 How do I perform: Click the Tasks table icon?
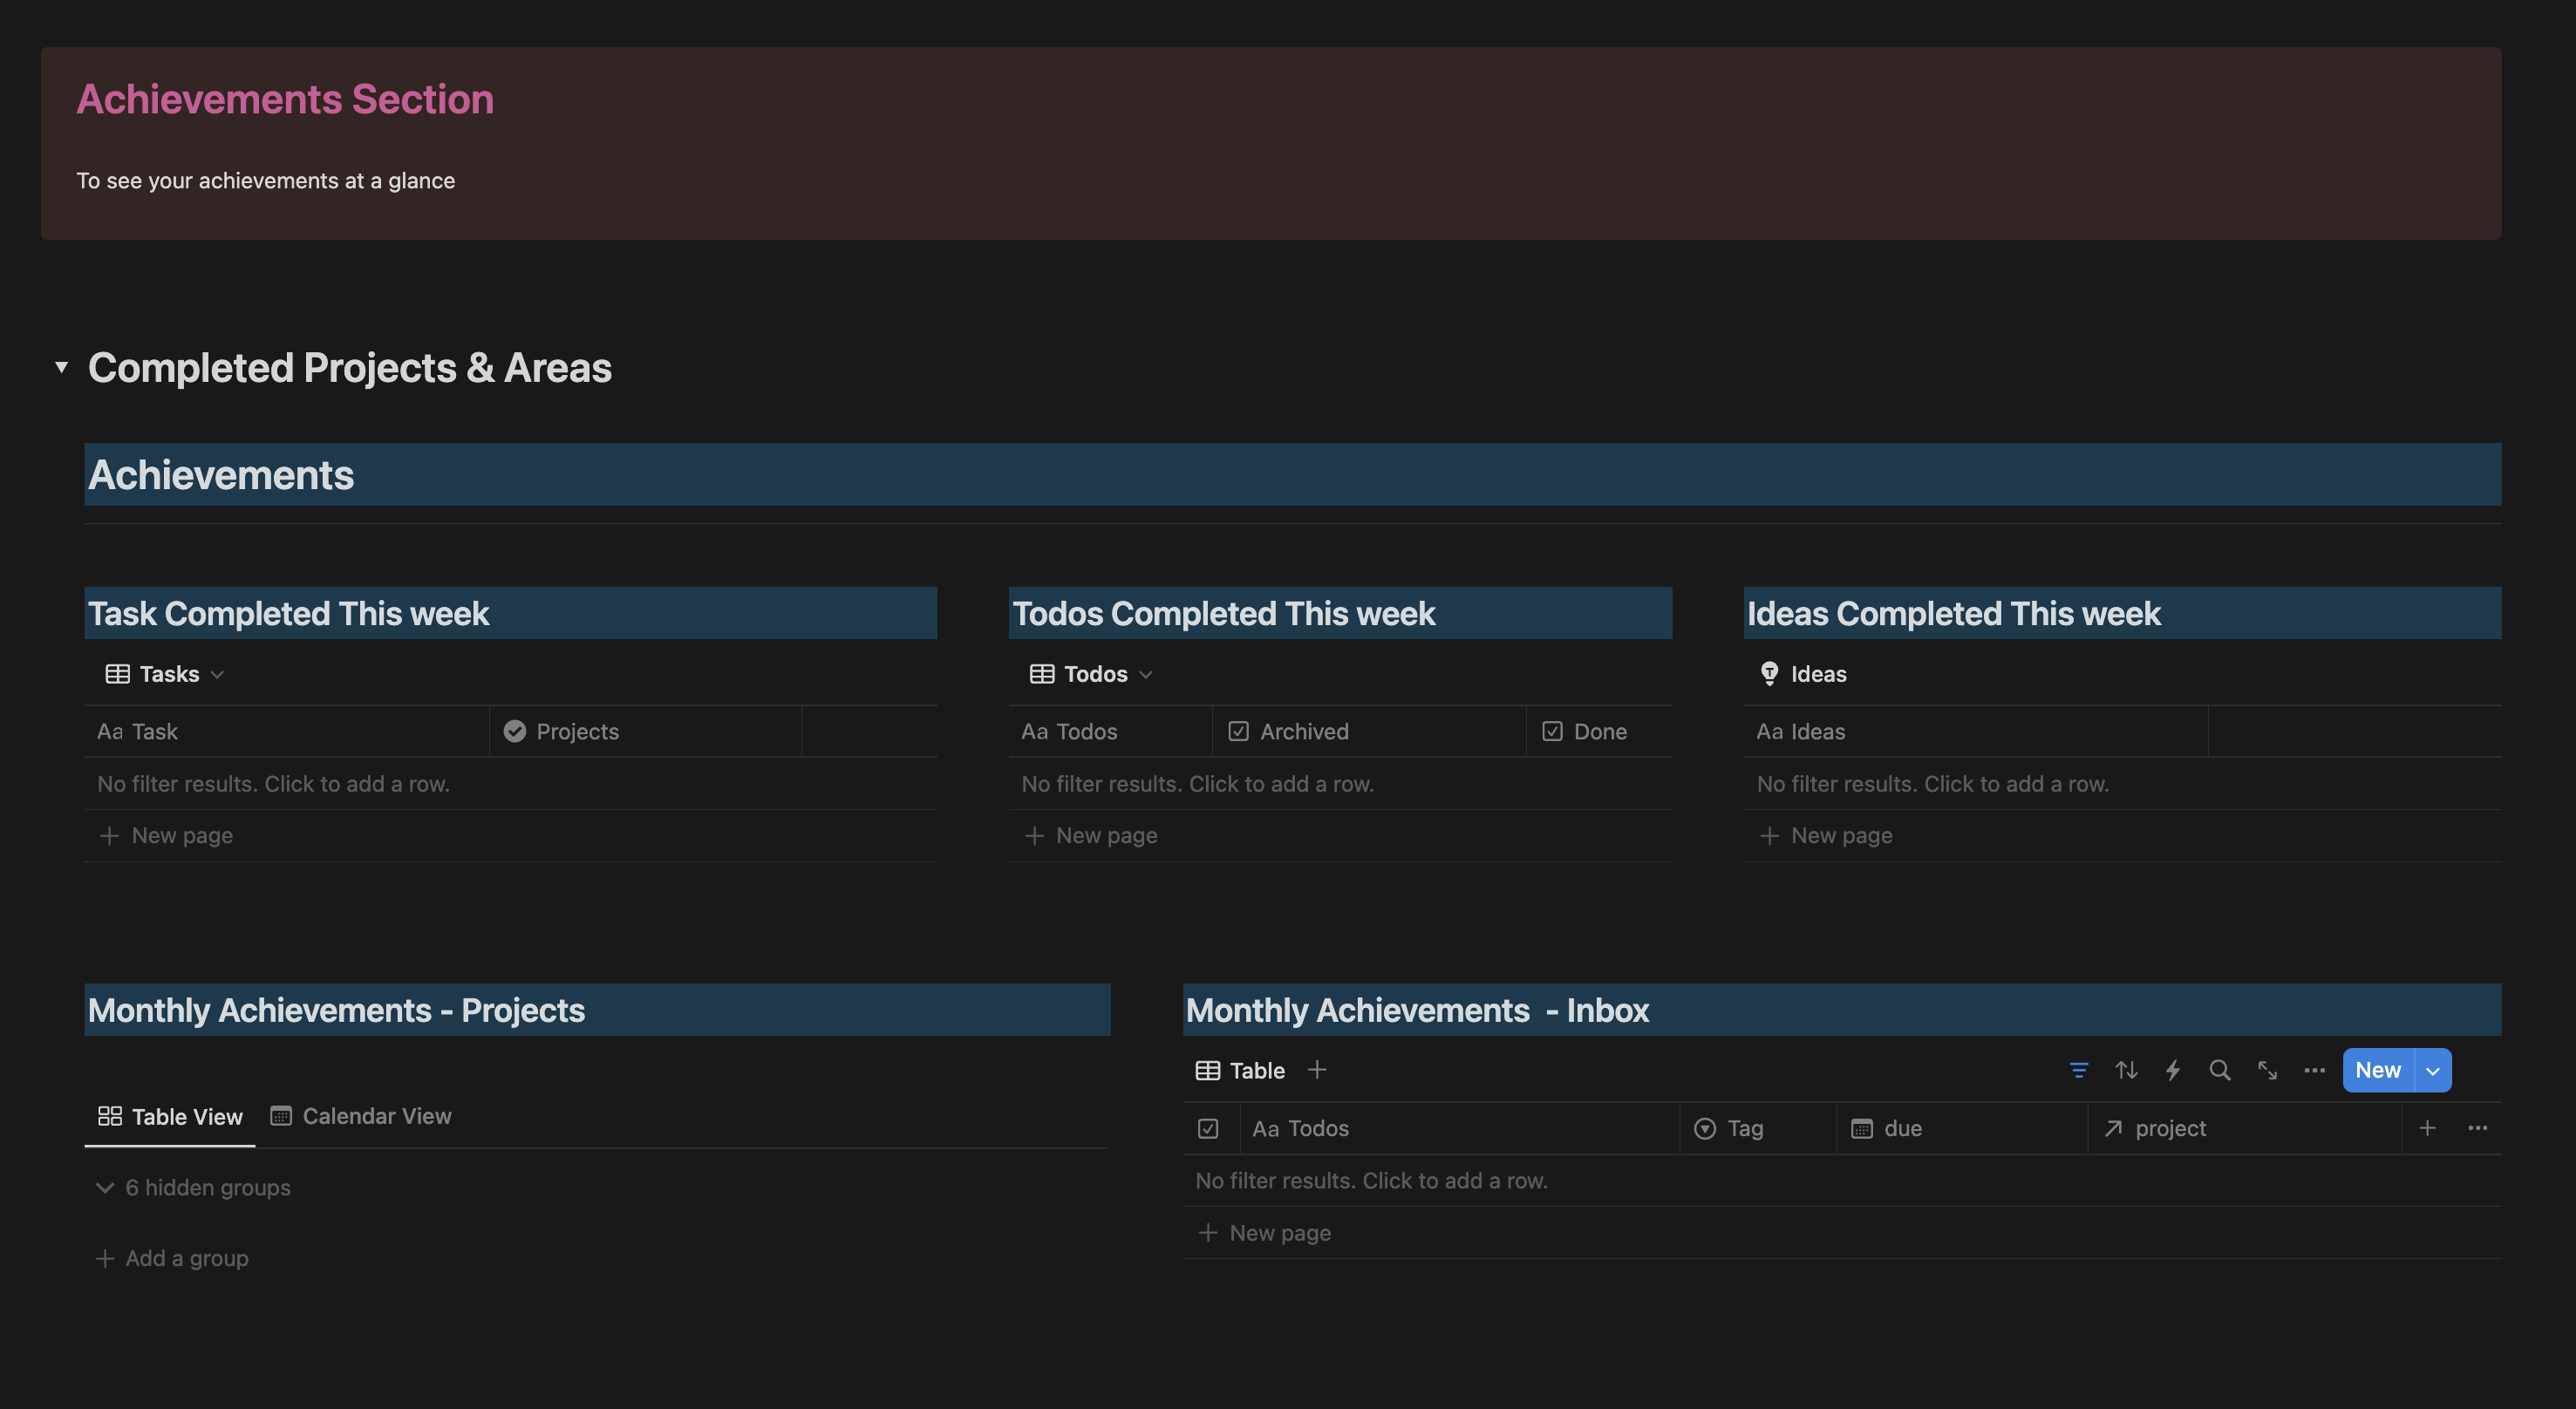[118, 674]
